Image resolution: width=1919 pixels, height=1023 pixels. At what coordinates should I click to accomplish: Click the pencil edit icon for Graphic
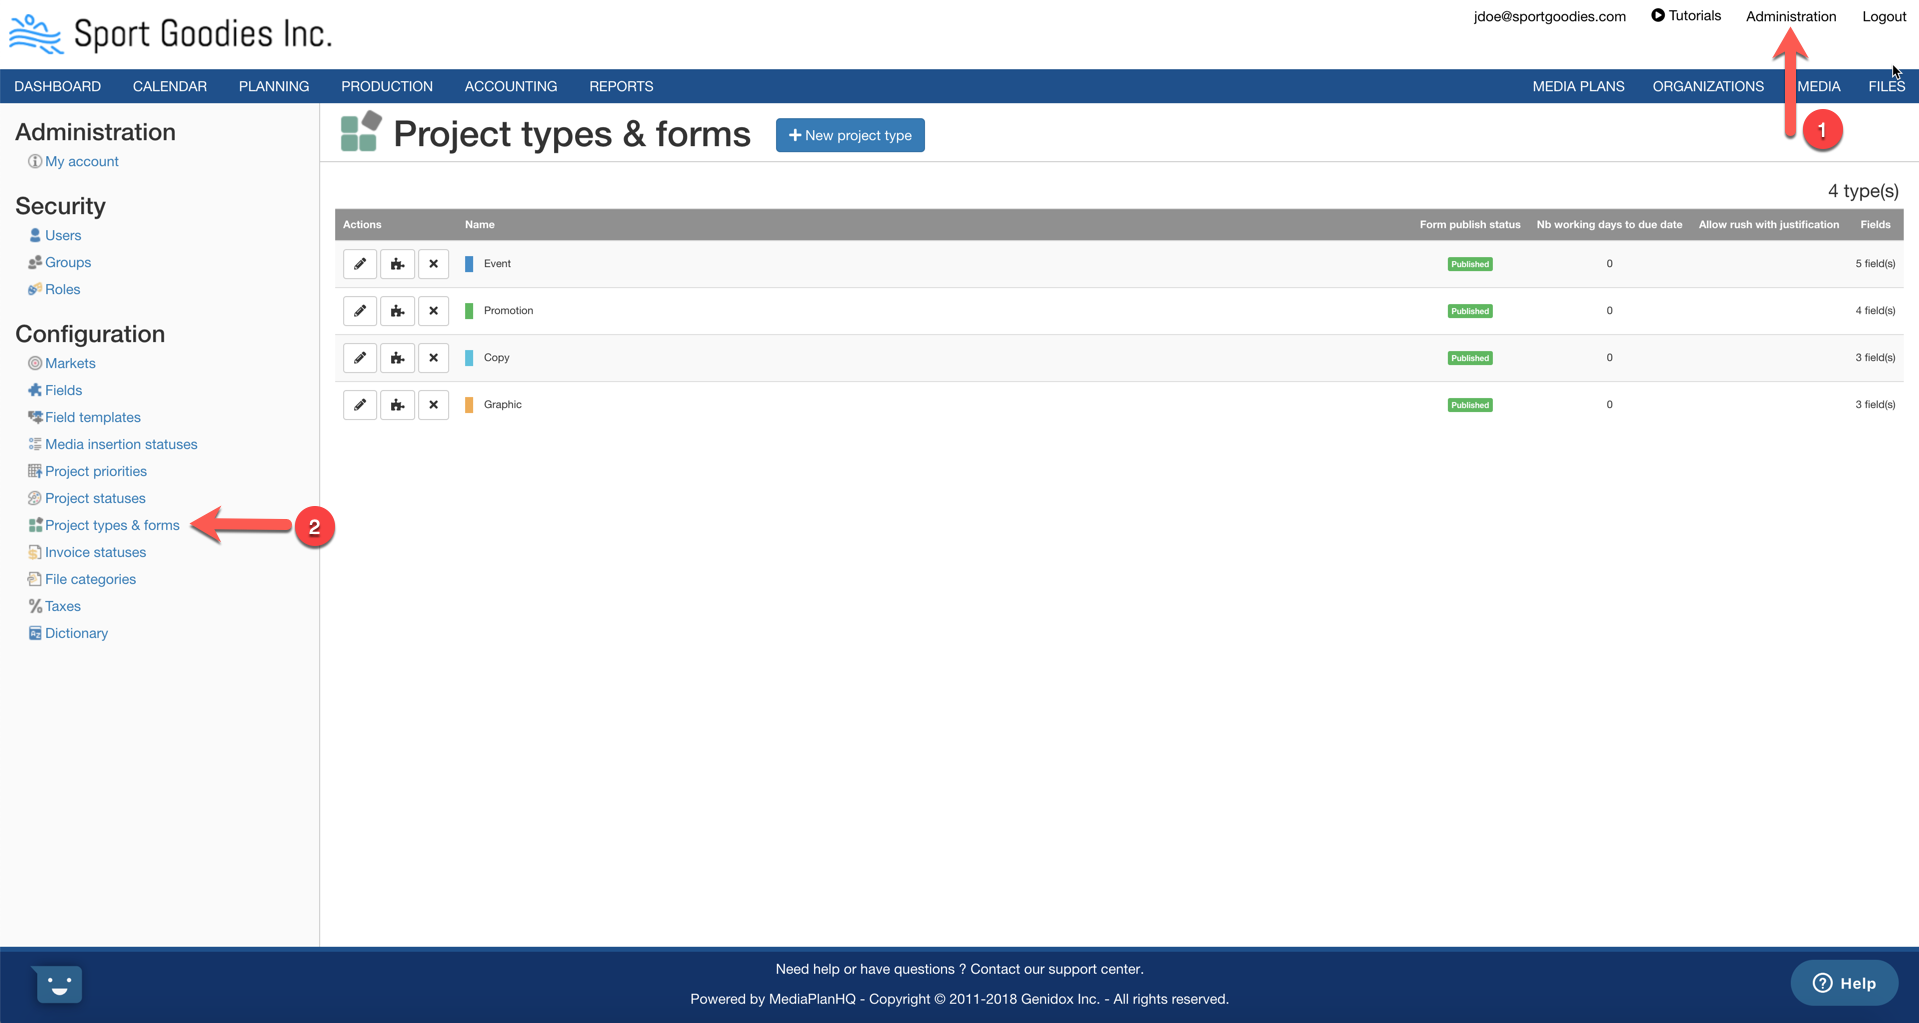point(359,404)
